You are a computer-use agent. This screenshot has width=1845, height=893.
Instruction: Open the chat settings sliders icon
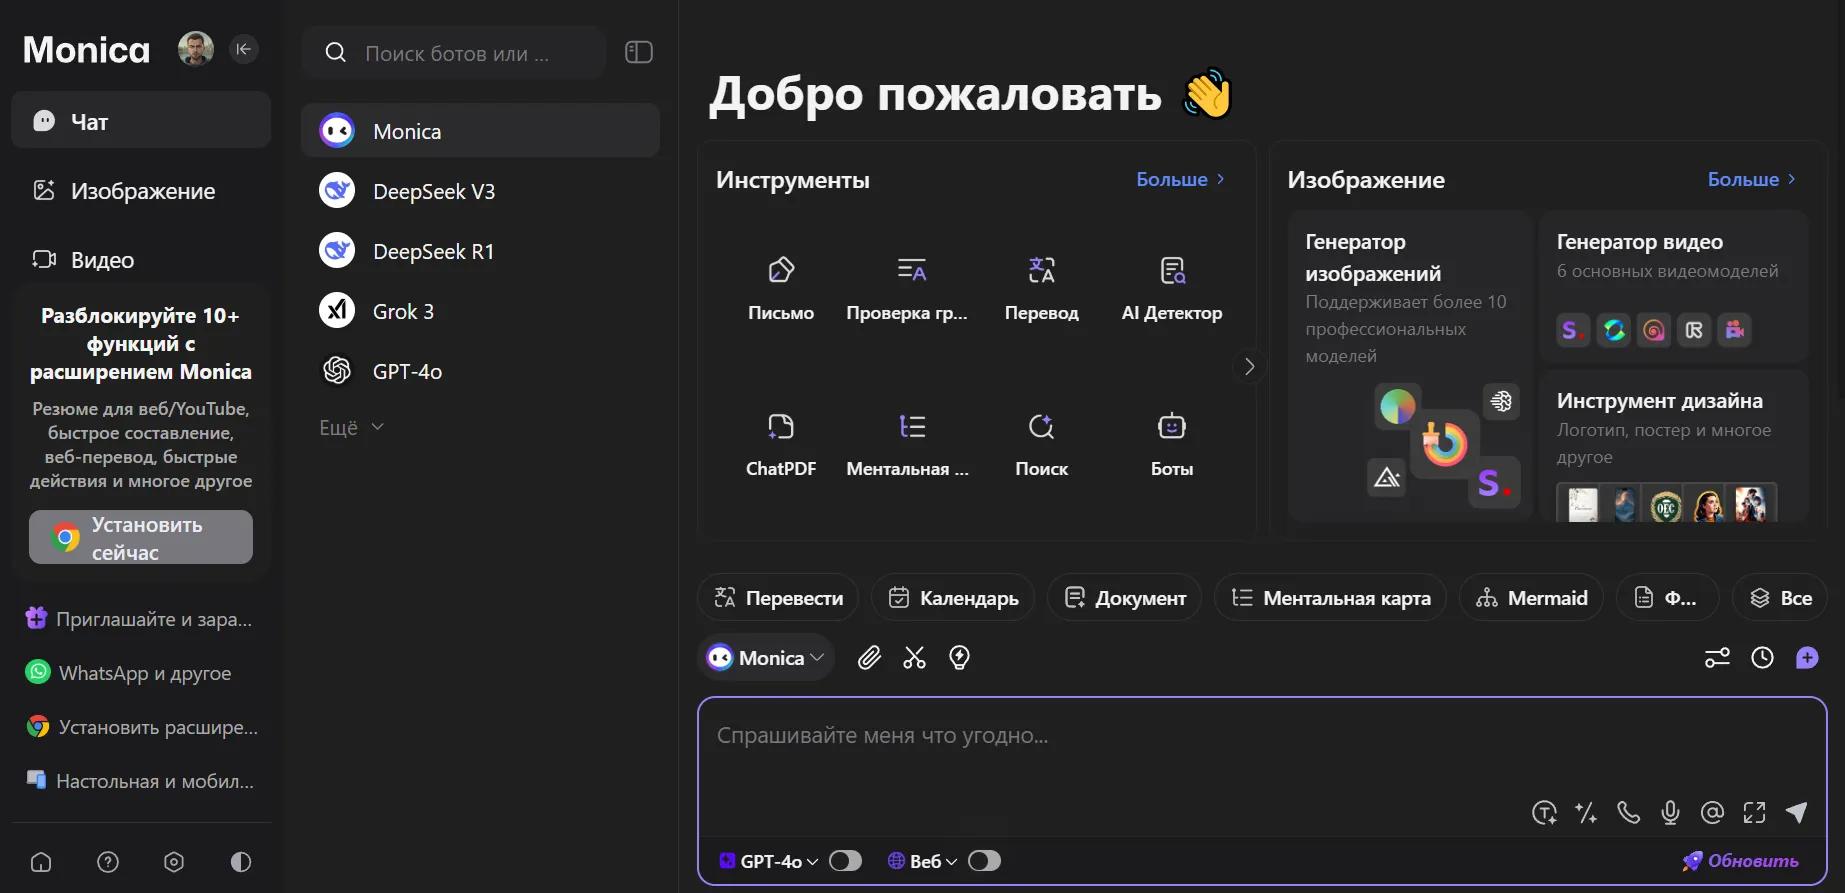pyautogui.click(x=1717, y=657)
